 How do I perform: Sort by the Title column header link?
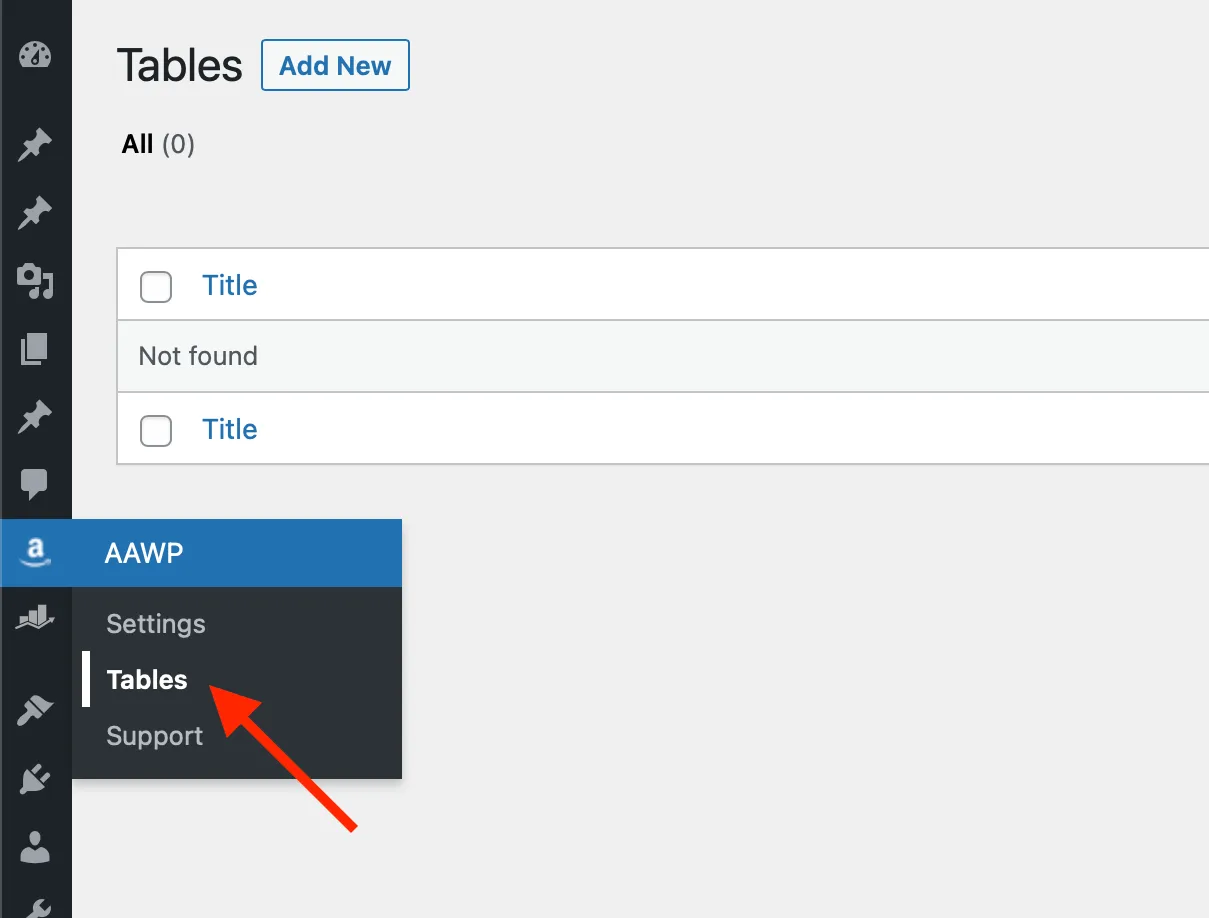click(x=230, y=286)
